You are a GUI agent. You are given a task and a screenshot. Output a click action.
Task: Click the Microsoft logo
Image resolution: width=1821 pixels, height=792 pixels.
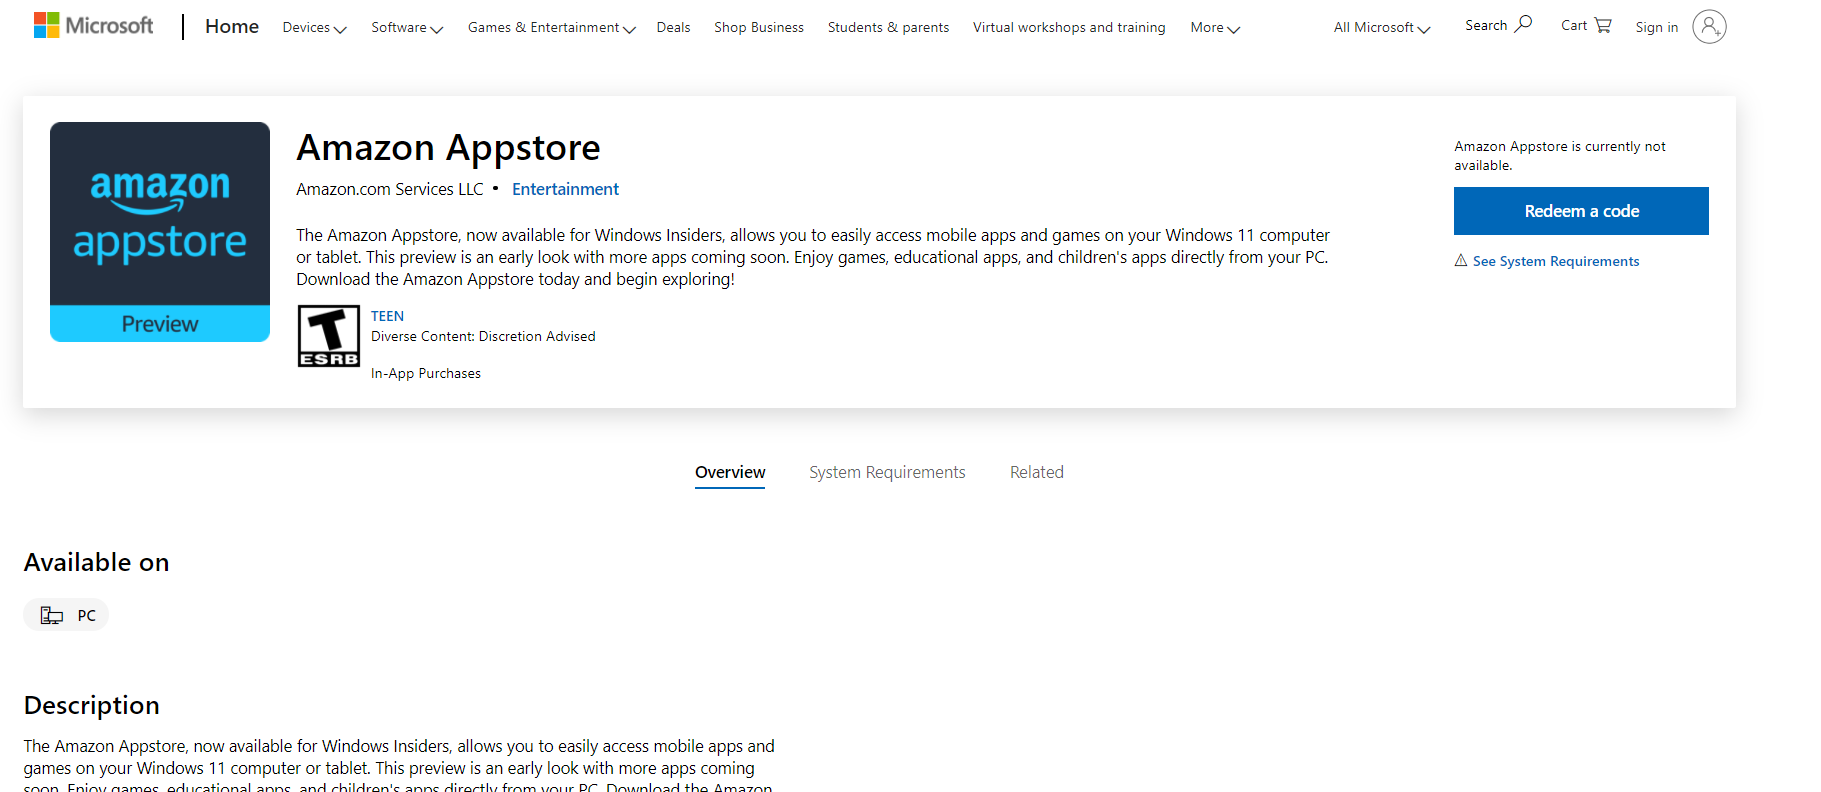pos(94,26)
